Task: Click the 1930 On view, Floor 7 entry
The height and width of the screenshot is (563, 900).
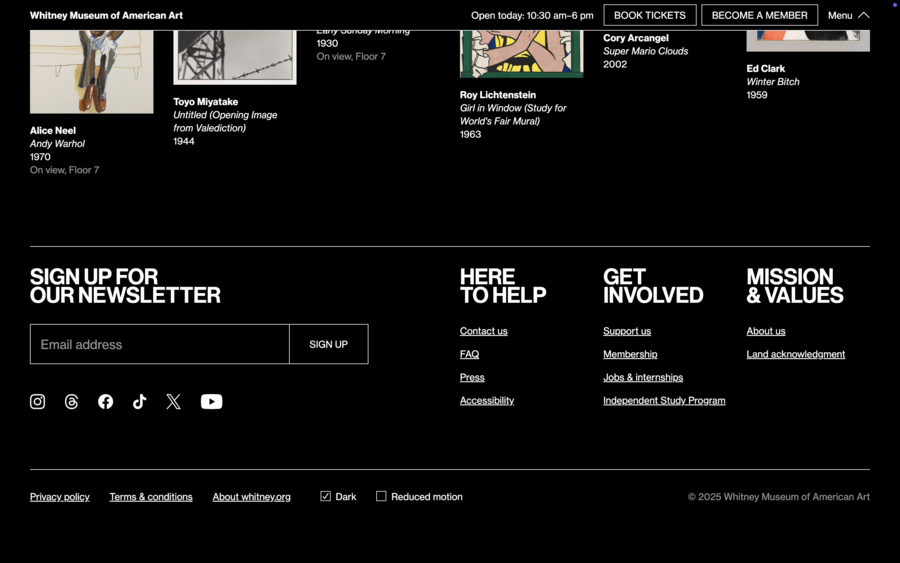Action: 351,50
